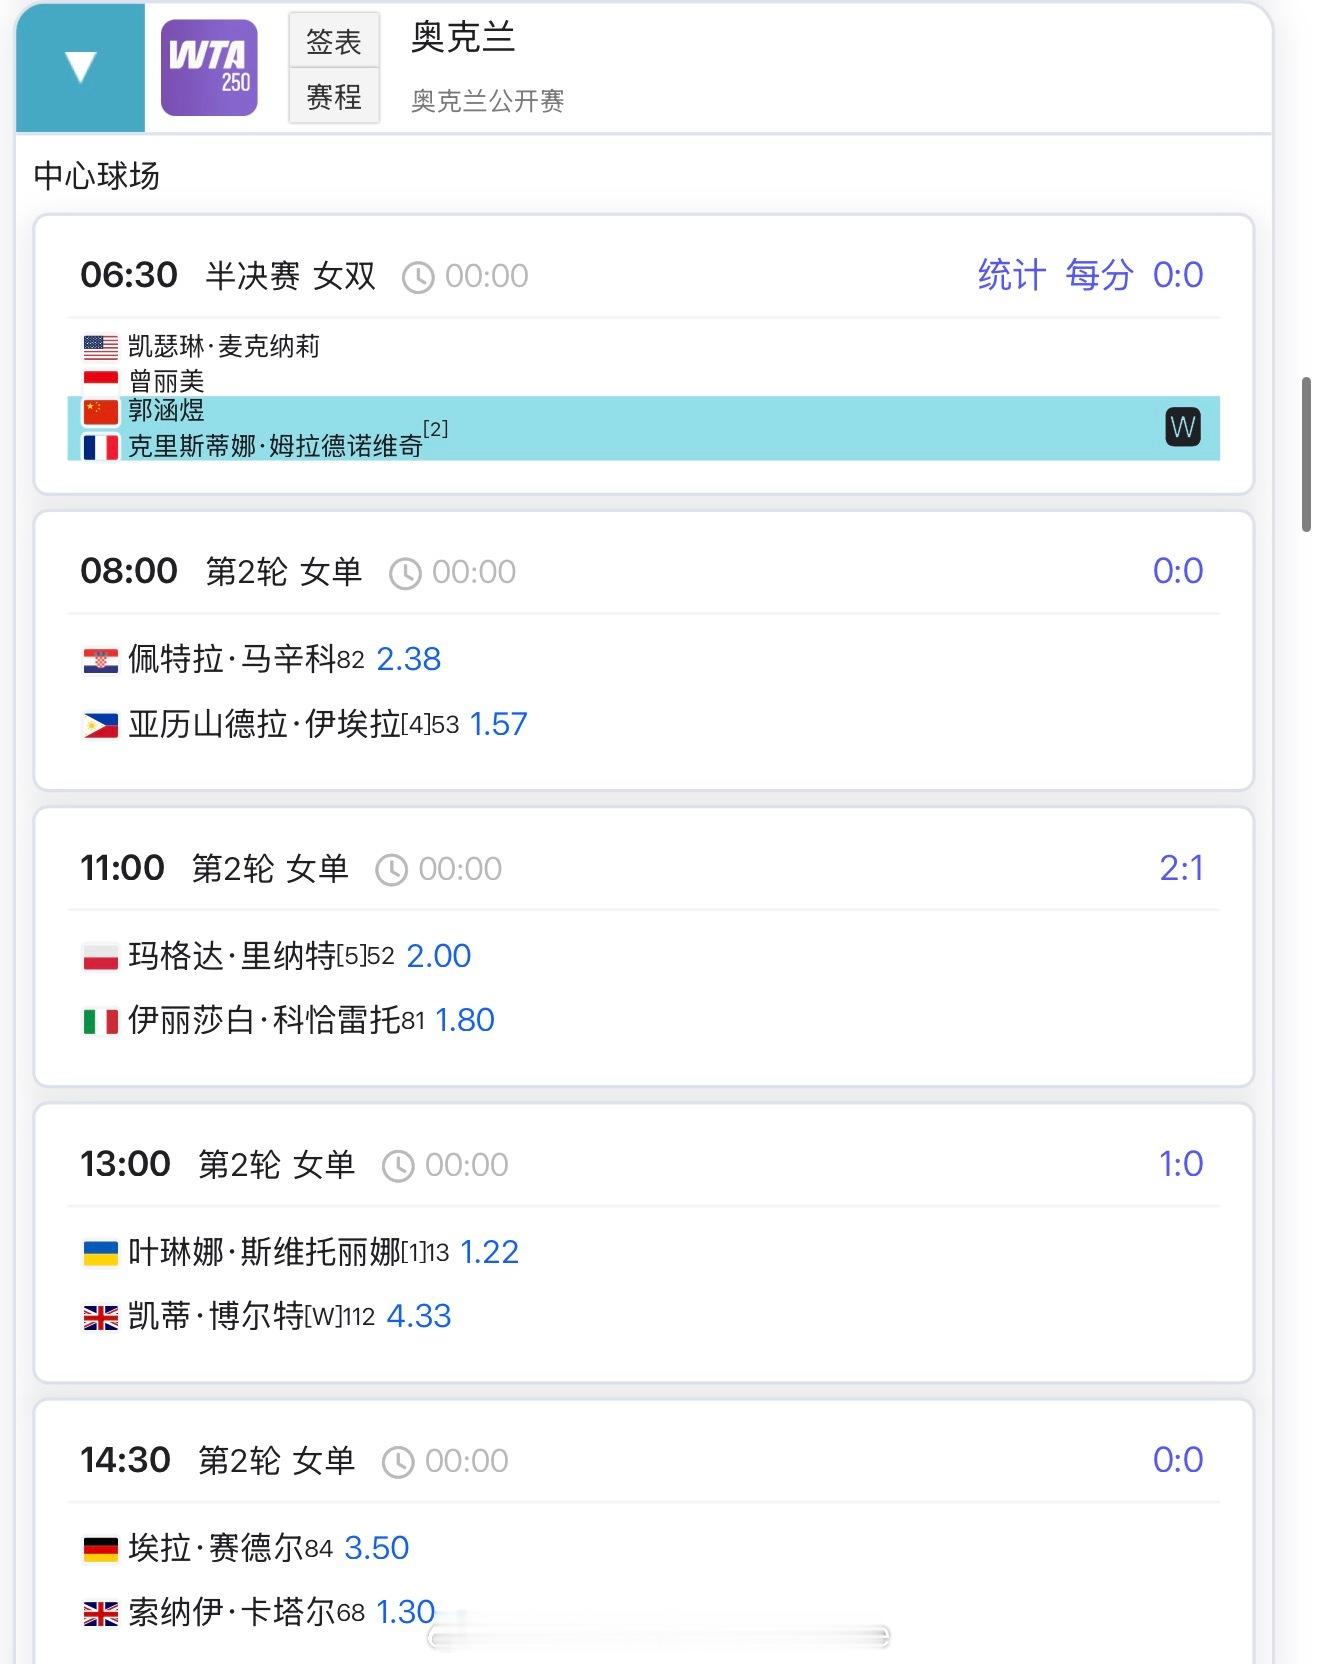This screenshot has width=1320, height=1664.
Task: Click the China flag next to 郭涵煜
Action: [100, 411]
